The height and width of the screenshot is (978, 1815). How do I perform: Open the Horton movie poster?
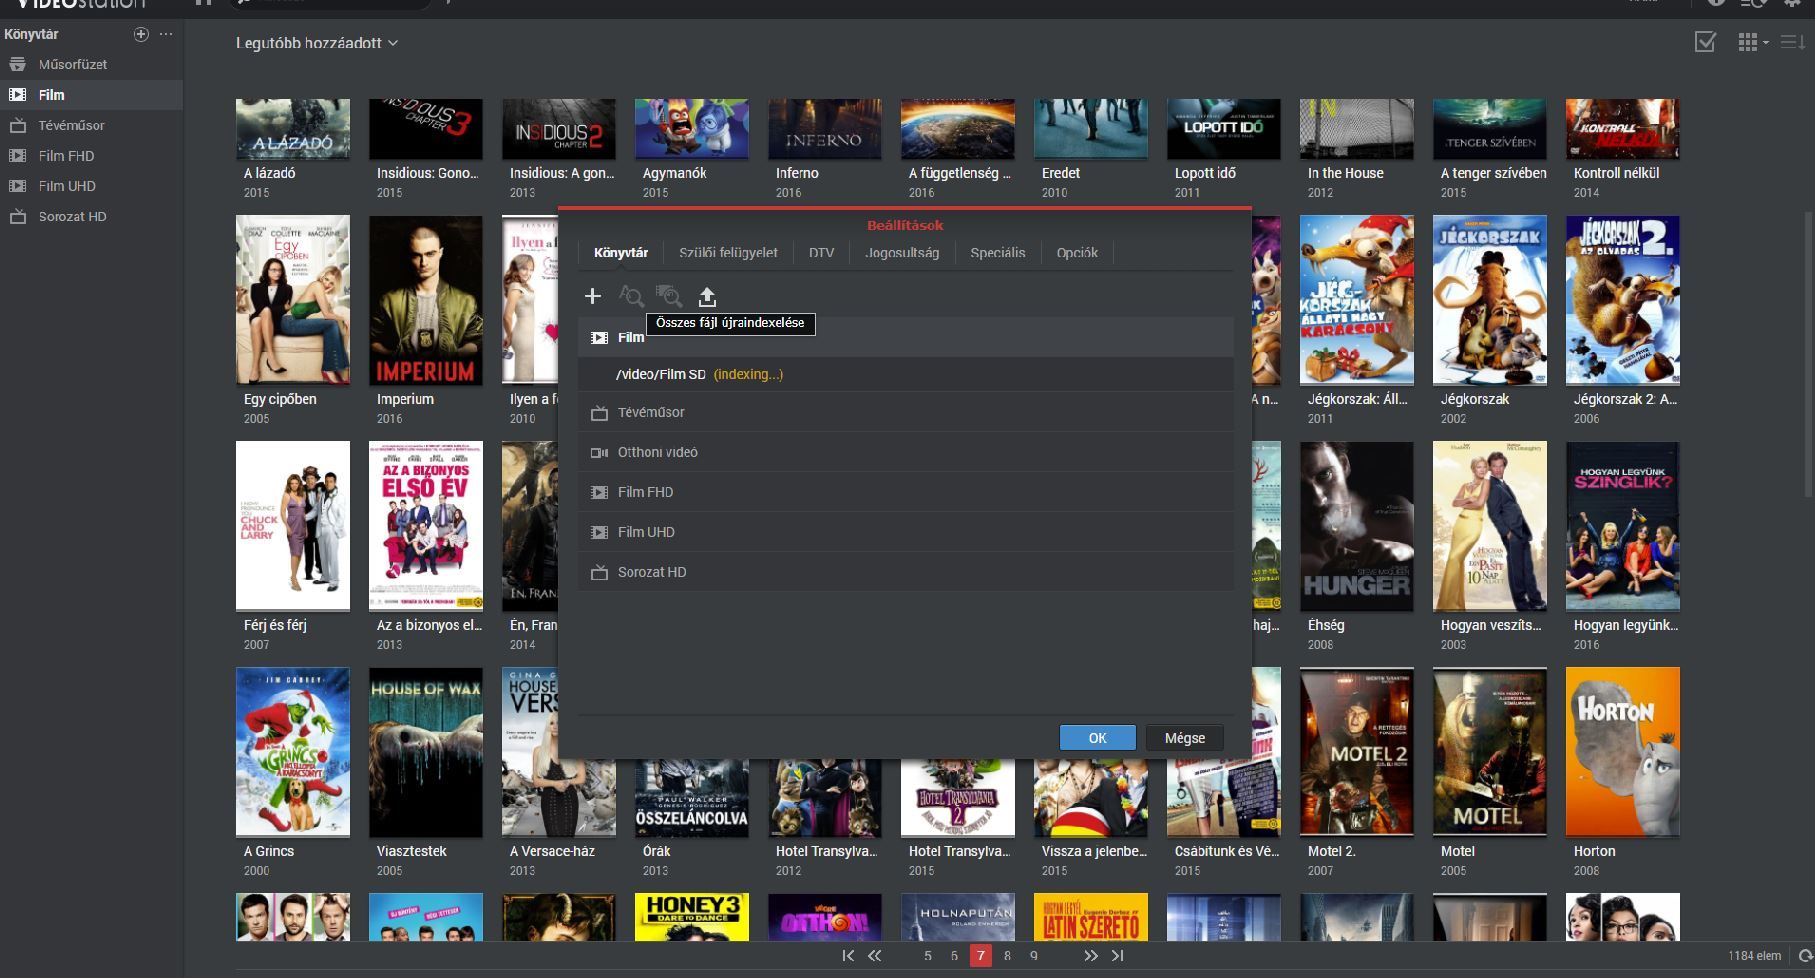pyautogui.click(x=1623, y=752)
